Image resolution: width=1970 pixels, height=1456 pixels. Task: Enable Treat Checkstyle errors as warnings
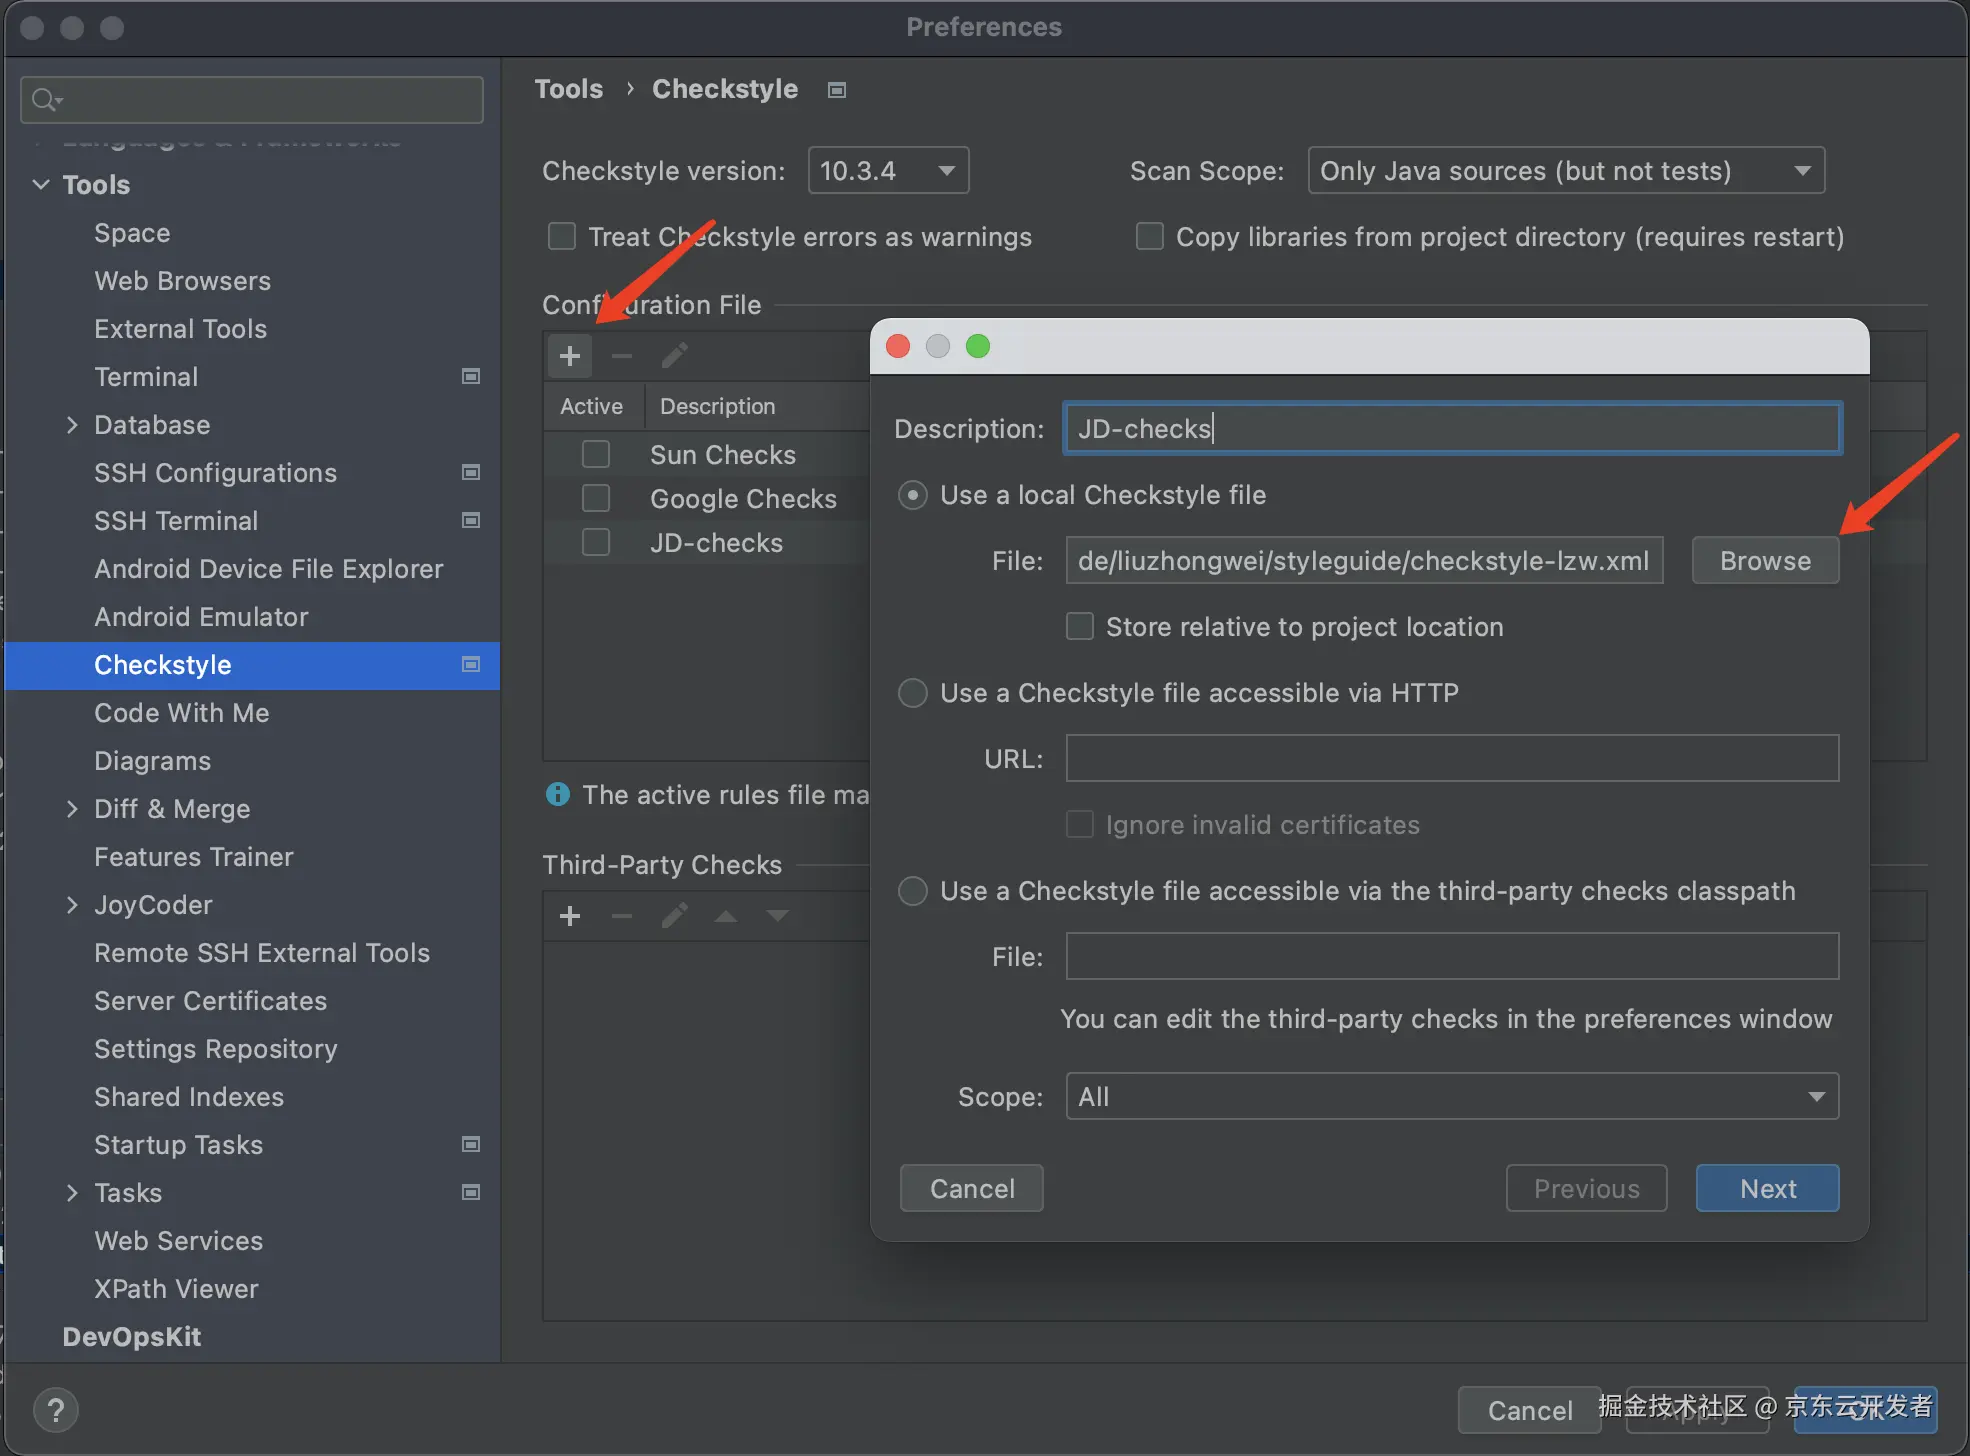point(562,237)
